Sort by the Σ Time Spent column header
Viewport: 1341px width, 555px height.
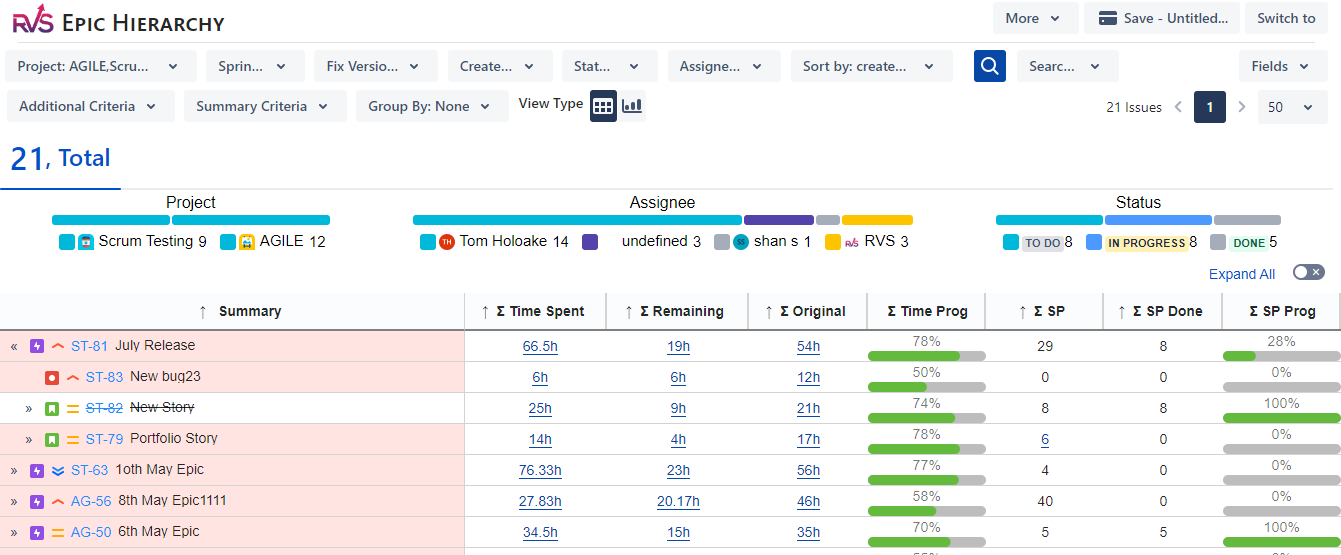pyautogui.click(x=535, y=311)
